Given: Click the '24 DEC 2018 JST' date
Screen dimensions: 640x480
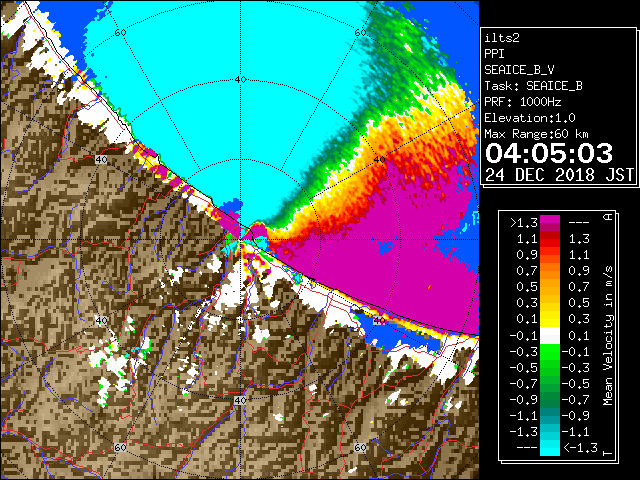Looking at the screenshot, I should coord(559,175).
